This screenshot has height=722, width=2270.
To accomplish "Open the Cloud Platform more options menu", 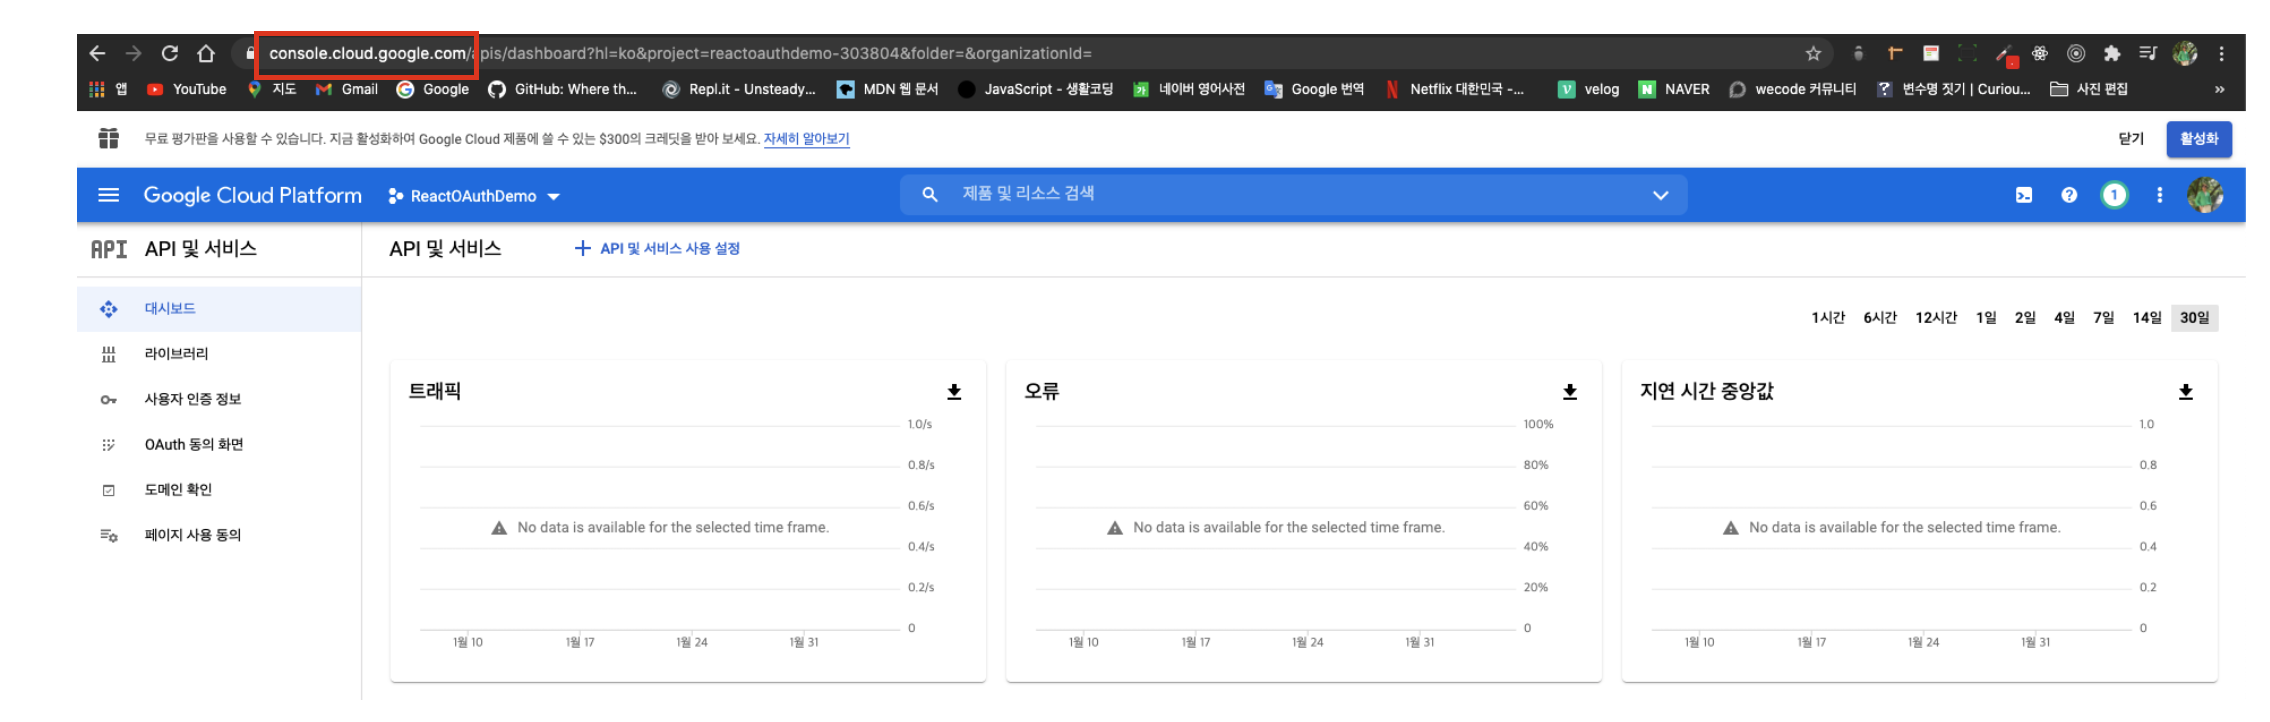I will click(x=2160, y=195).
